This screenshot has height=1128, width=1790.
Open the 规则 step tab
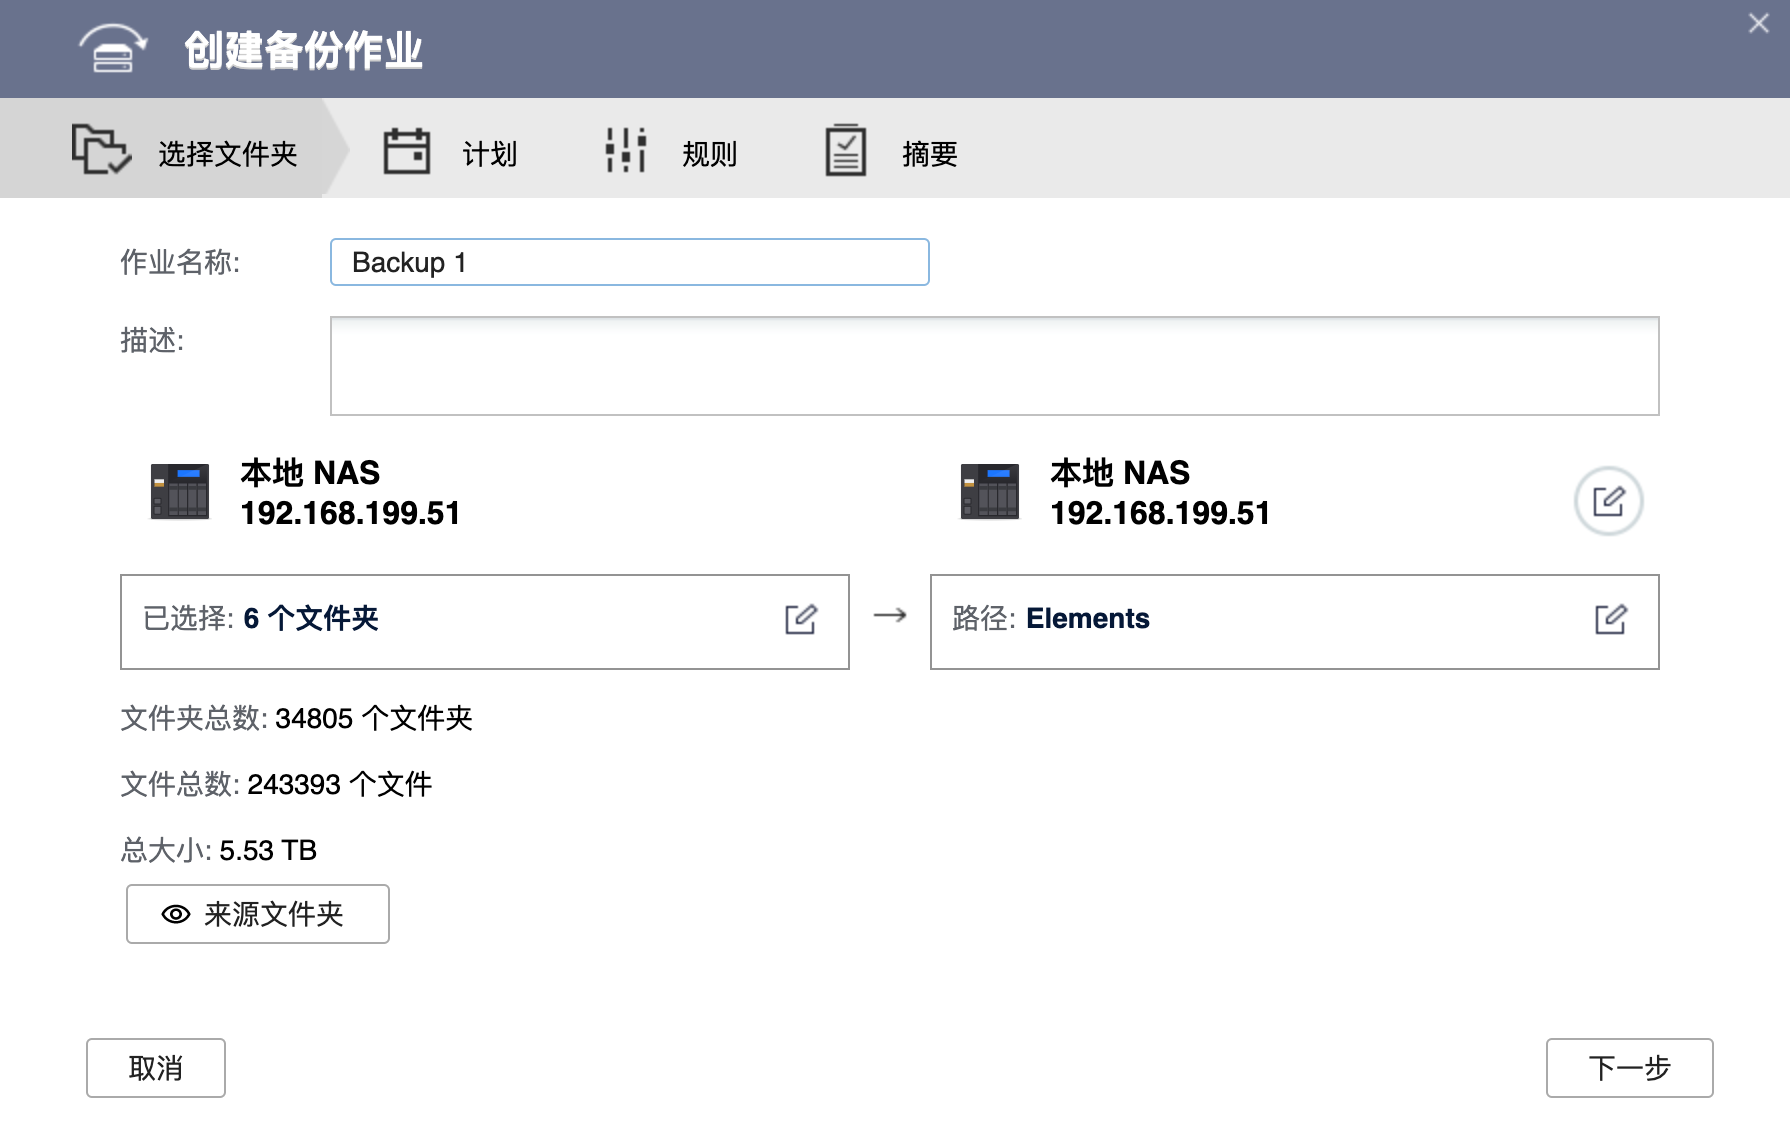click(709, 154)
